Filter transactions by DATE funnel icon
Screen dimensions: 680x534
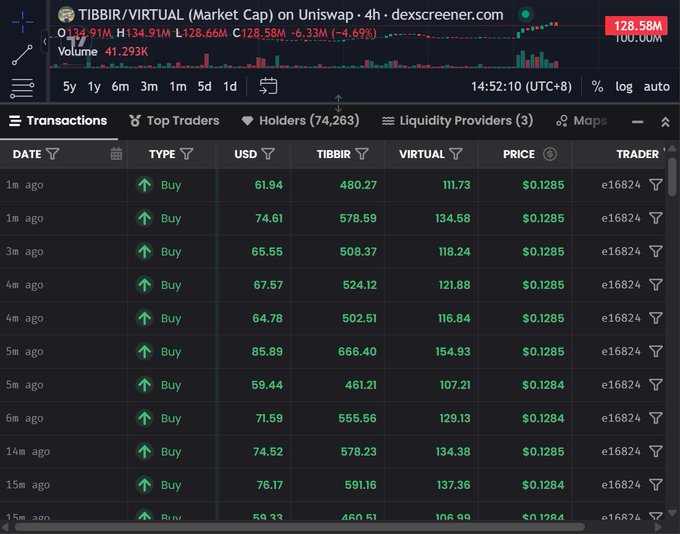click(52, 154)
